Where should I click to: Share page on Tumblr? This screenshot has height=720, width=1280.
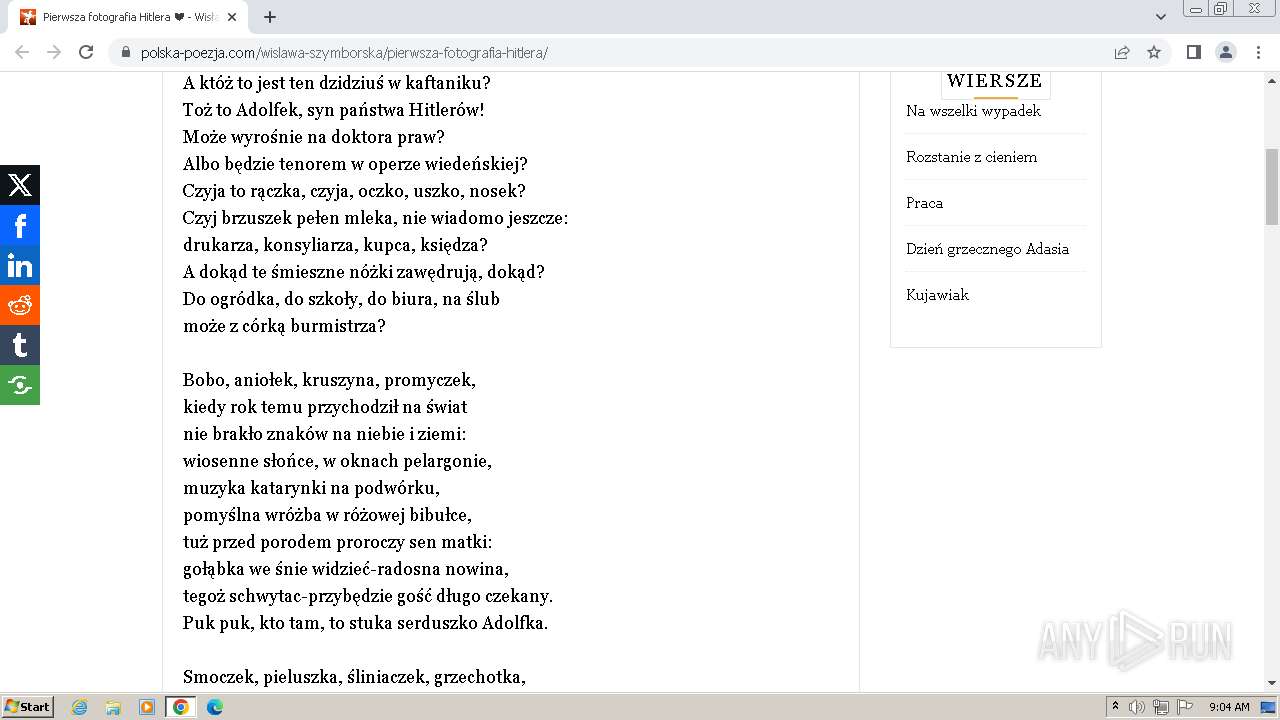click(20, 345)
